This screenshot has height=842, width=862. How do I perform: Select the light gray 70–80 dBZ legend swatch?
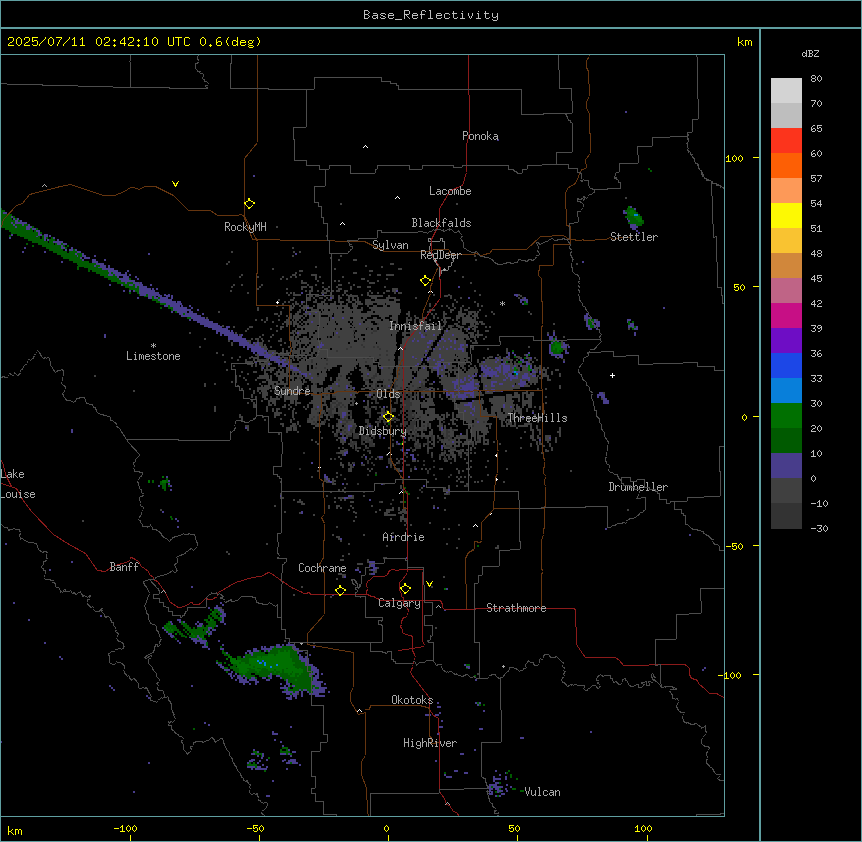coord(786,91)
